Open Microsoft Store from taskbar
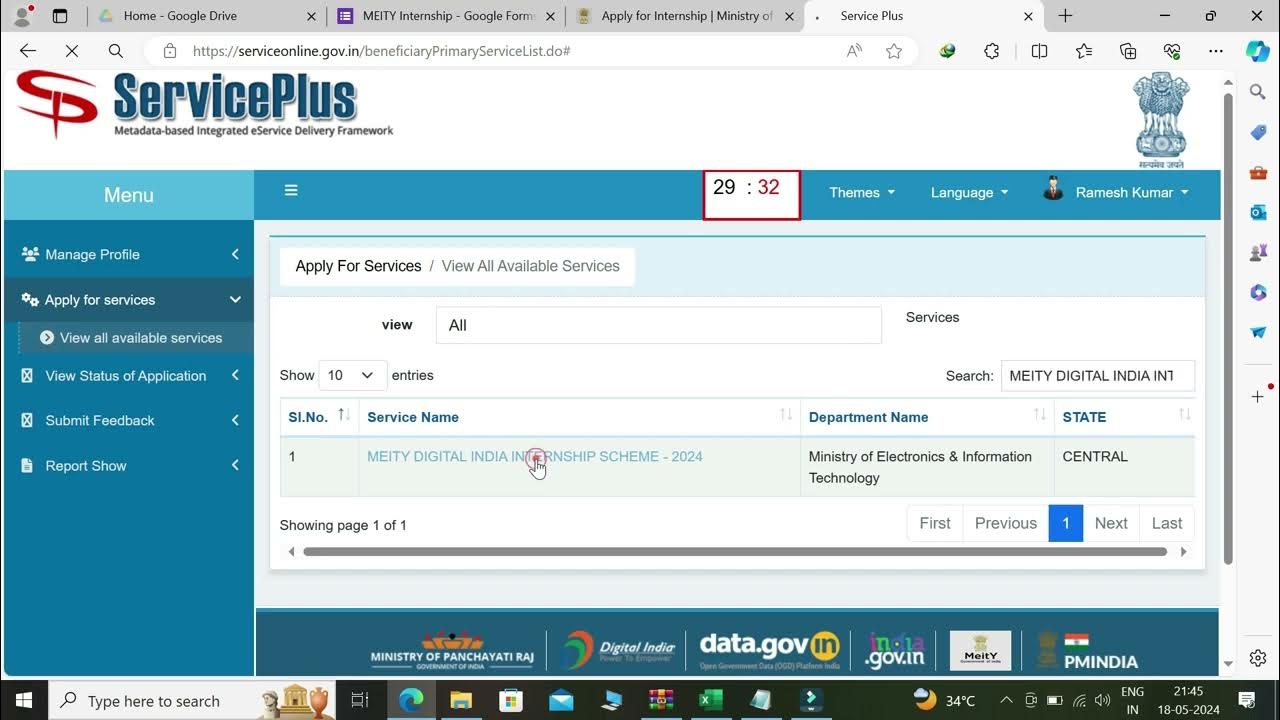1280x720 pixels. pos(510,700)
